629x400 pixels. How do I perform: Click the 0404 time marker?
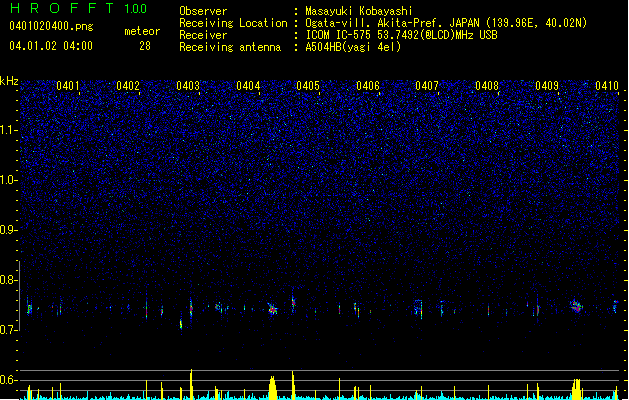(248, 86)
